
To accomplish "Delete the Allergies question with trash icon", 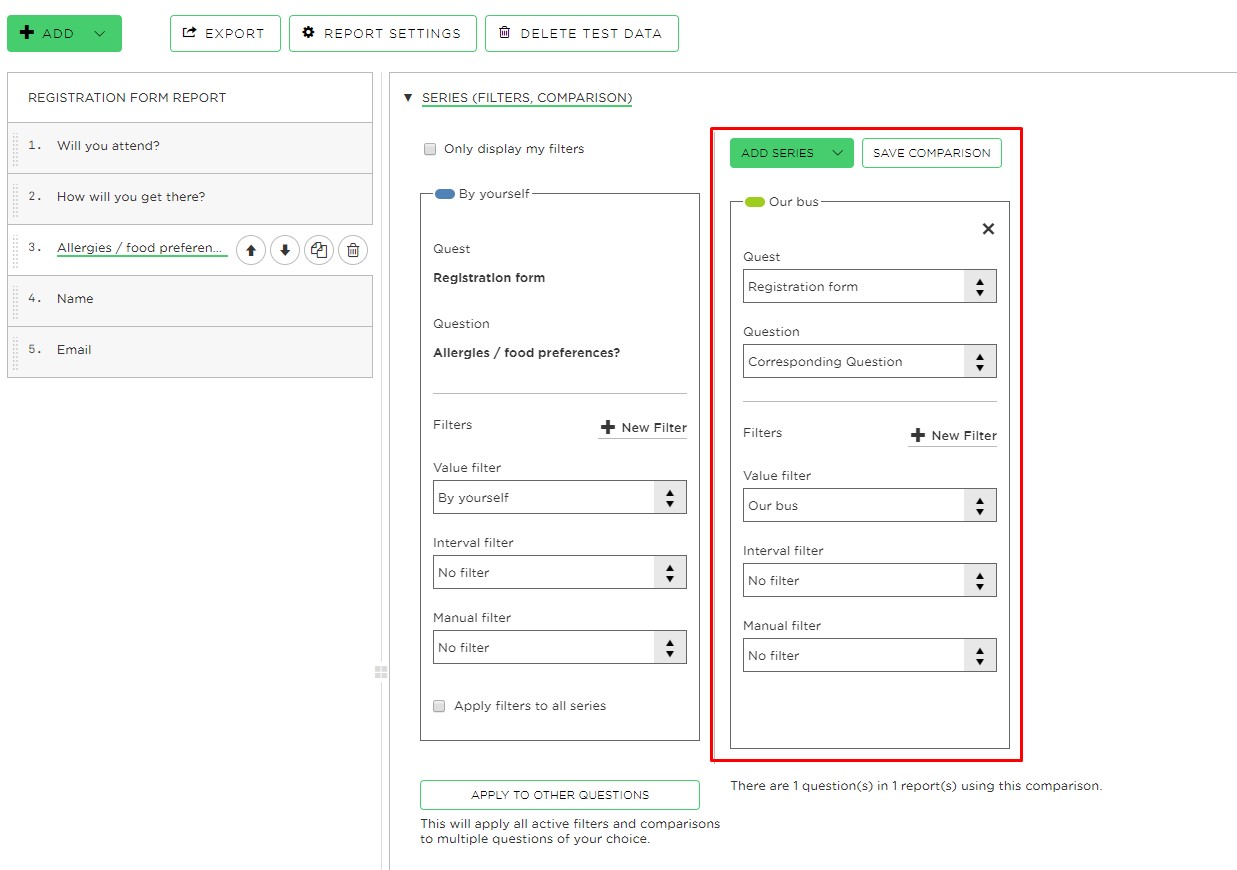I will (x=353, y=250).
